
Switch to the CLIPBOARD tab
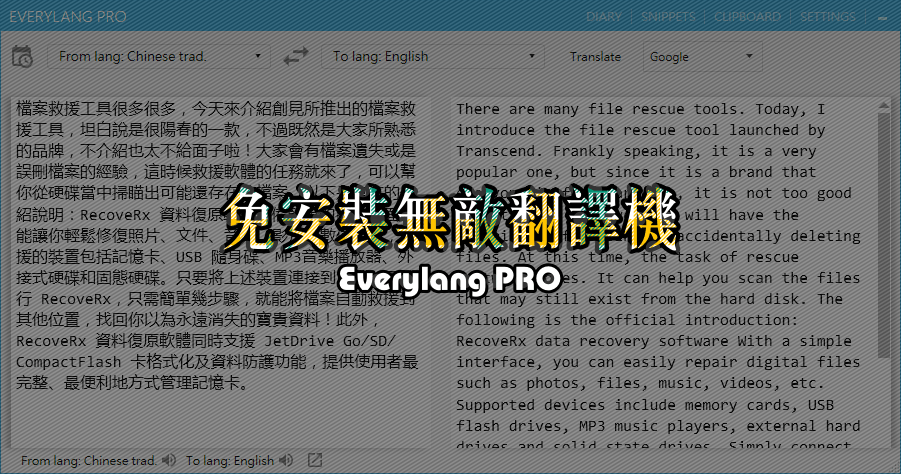747,17
